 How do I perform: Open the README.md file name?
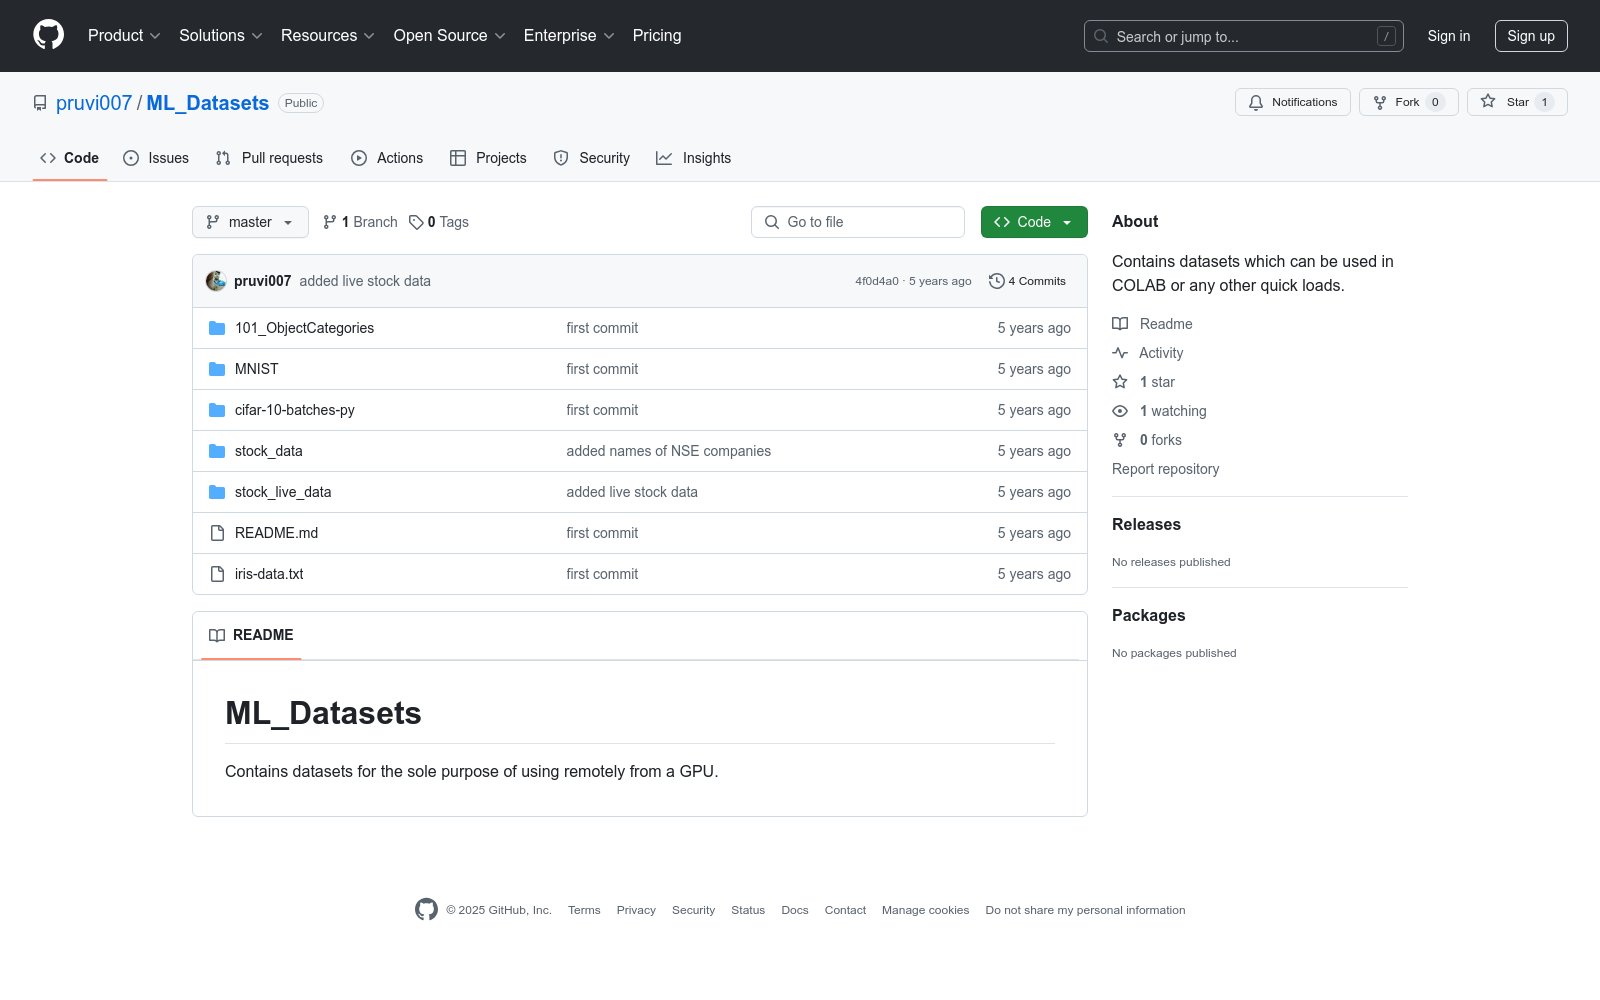[x=276, y=533]
